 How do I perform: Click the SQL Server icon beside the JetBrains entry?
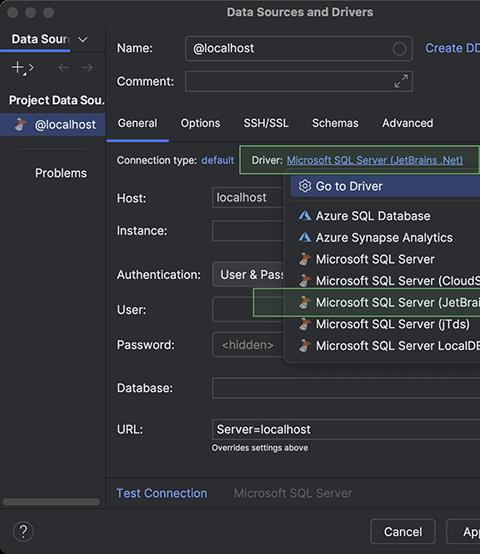click(304, 302)
